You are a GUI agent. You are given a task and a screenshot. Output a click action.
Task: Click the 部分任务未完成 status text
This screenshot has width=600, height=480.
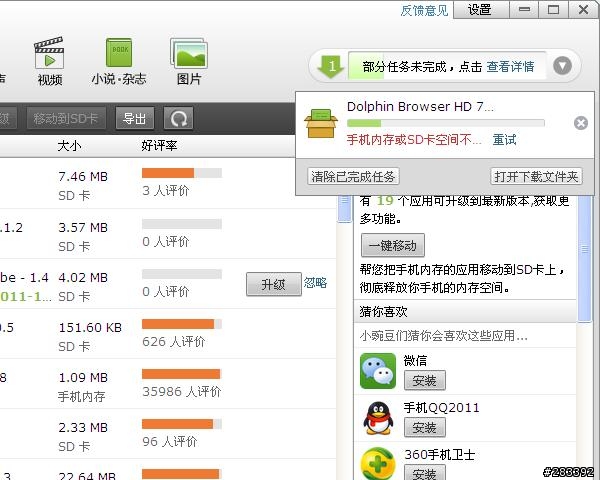(x=404, y=67)
